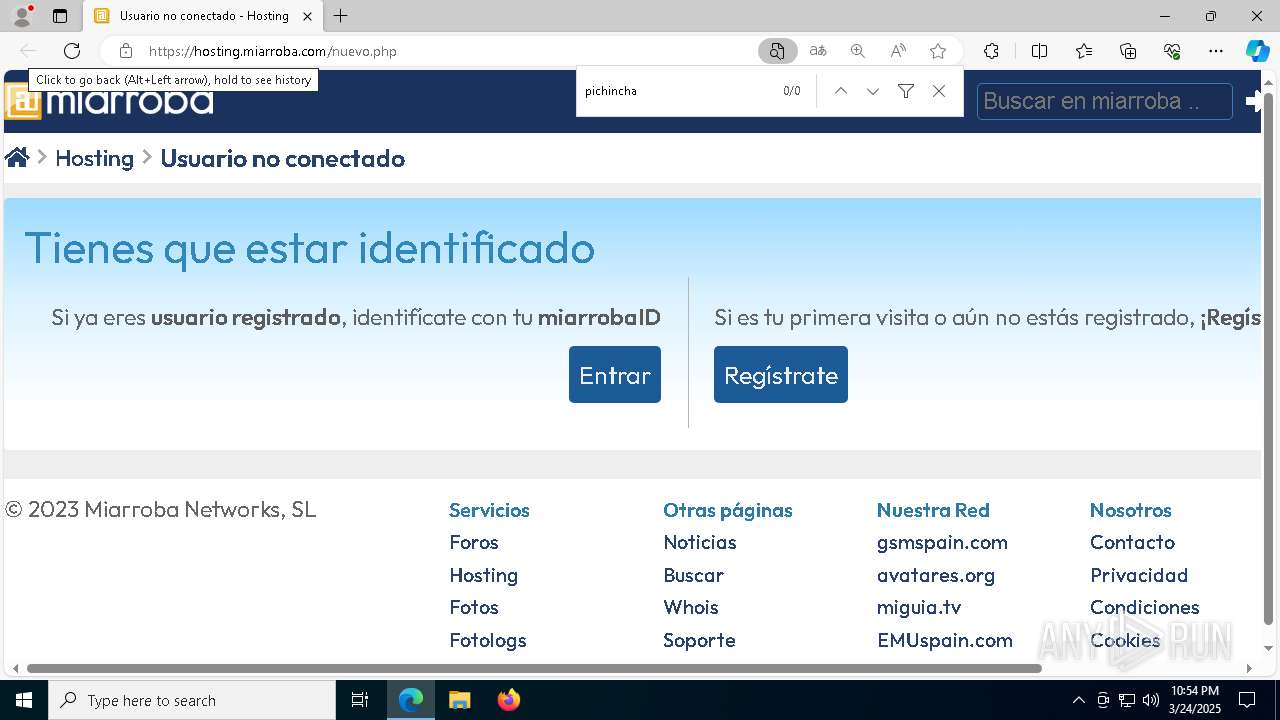1280x720 pixels.
Task: Open the Foros link
Action: click(x=474, y=542)
